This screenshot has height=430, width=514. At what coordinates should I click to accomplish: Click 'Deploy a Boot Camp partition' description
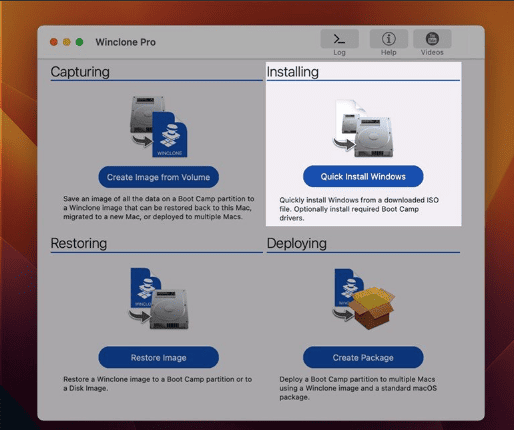(358, 388)
